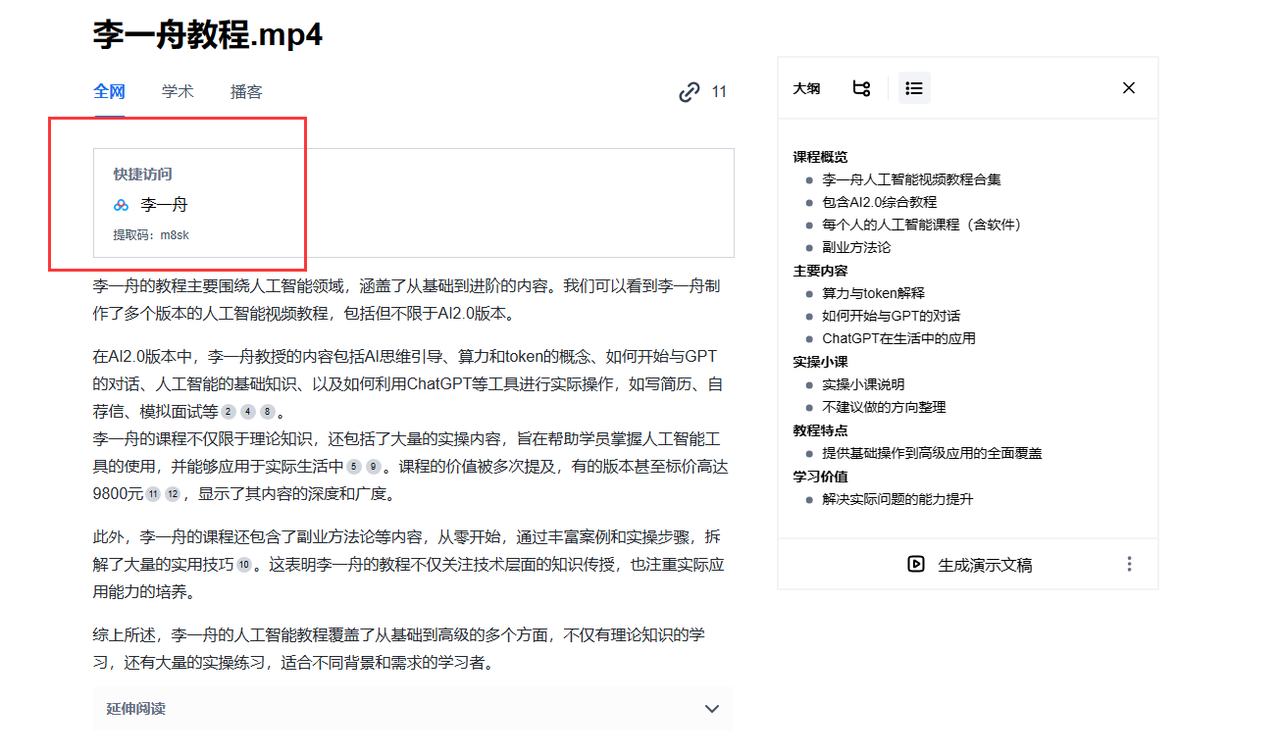Jump to 课程概览 outline heading
This screenshot has width=1280, height=755.
click(820, 157)
